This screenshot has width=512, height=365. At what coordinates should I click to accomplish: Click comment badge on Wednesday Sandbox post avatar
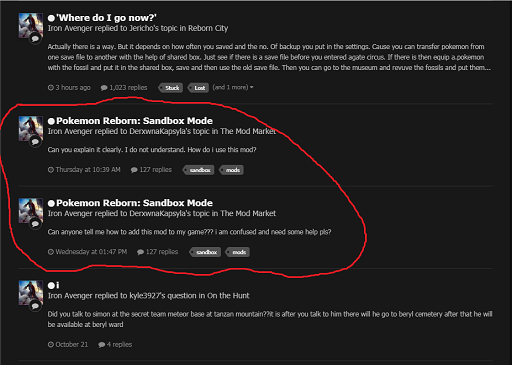35,224
